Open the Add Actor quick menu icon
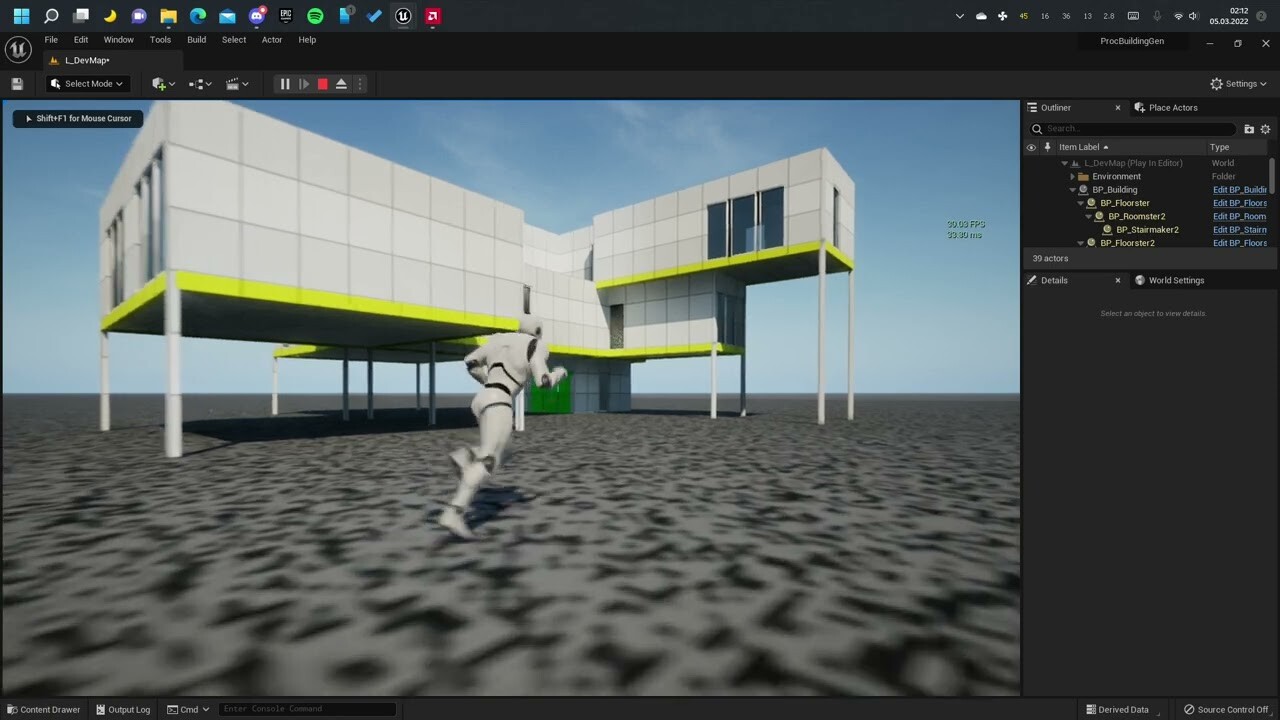The image size is (1280, 720). coord(160,84)
